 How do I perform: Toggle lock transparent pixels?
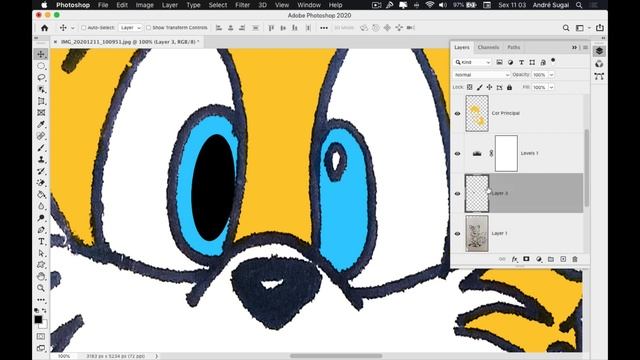tap(469, 87)
